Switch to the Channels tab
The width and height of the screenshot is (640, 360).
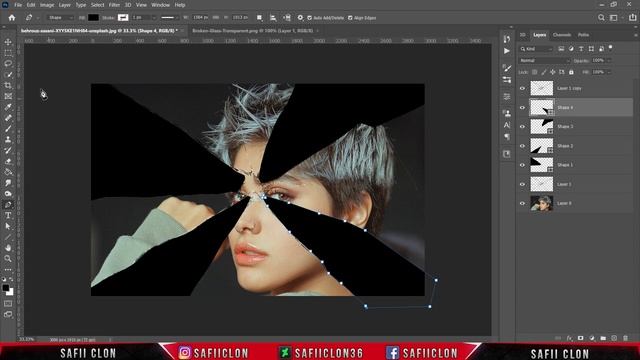point(562,35)
